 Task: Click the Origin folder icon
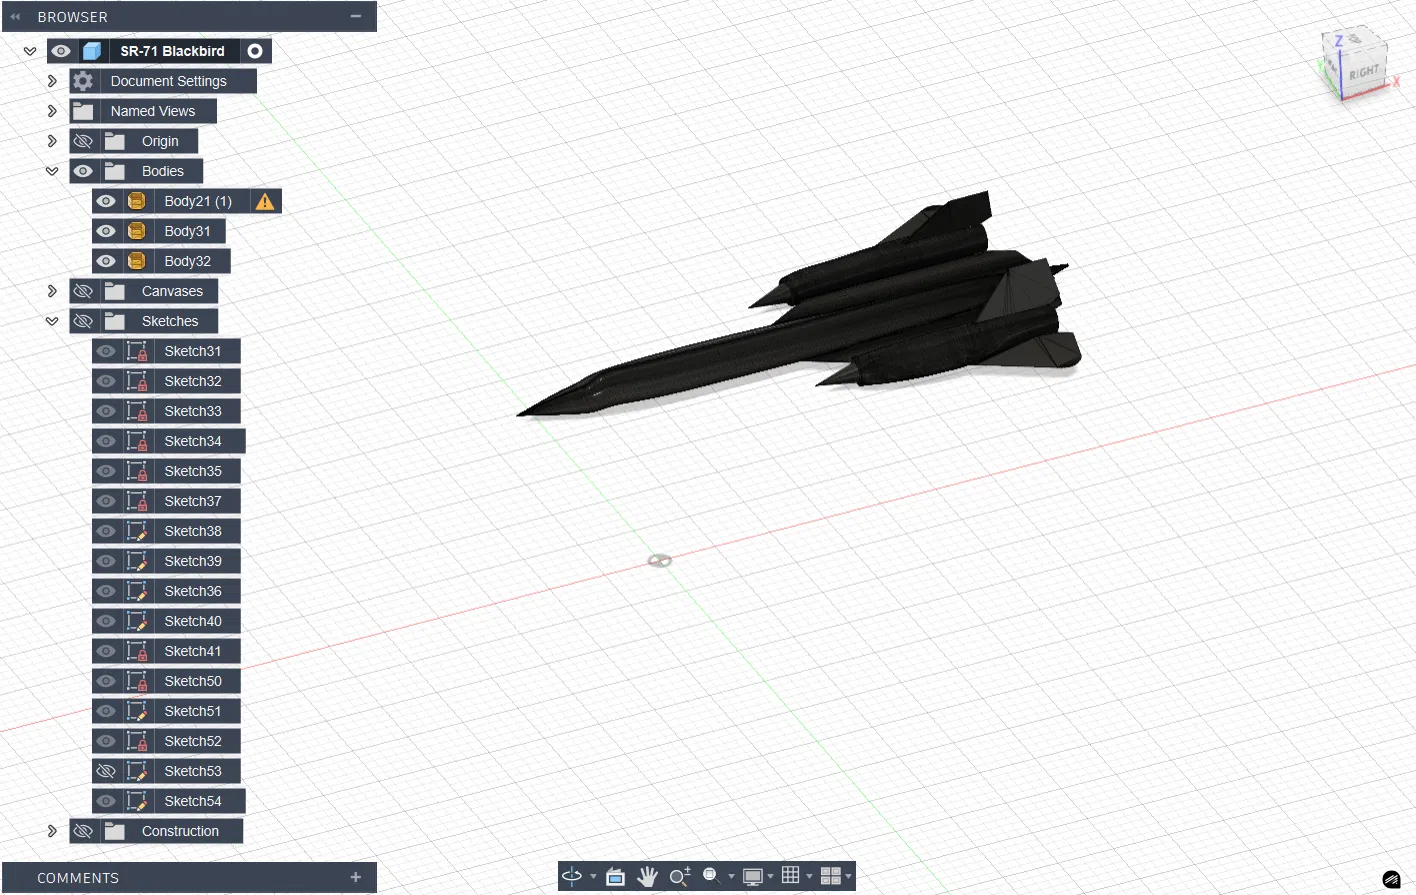[115, 141]
